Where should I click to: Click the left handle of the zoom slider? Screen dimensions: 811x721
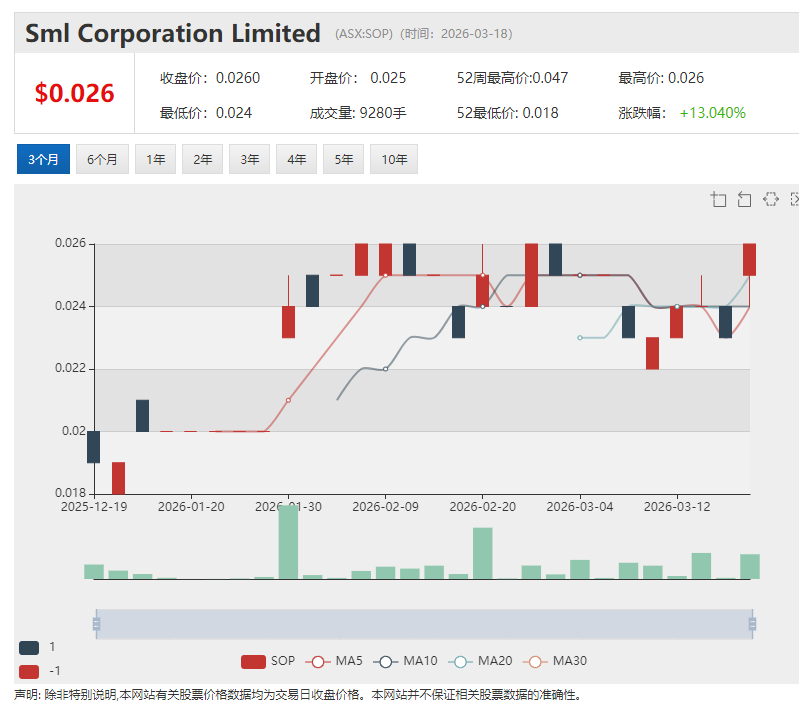pos(96,624)
